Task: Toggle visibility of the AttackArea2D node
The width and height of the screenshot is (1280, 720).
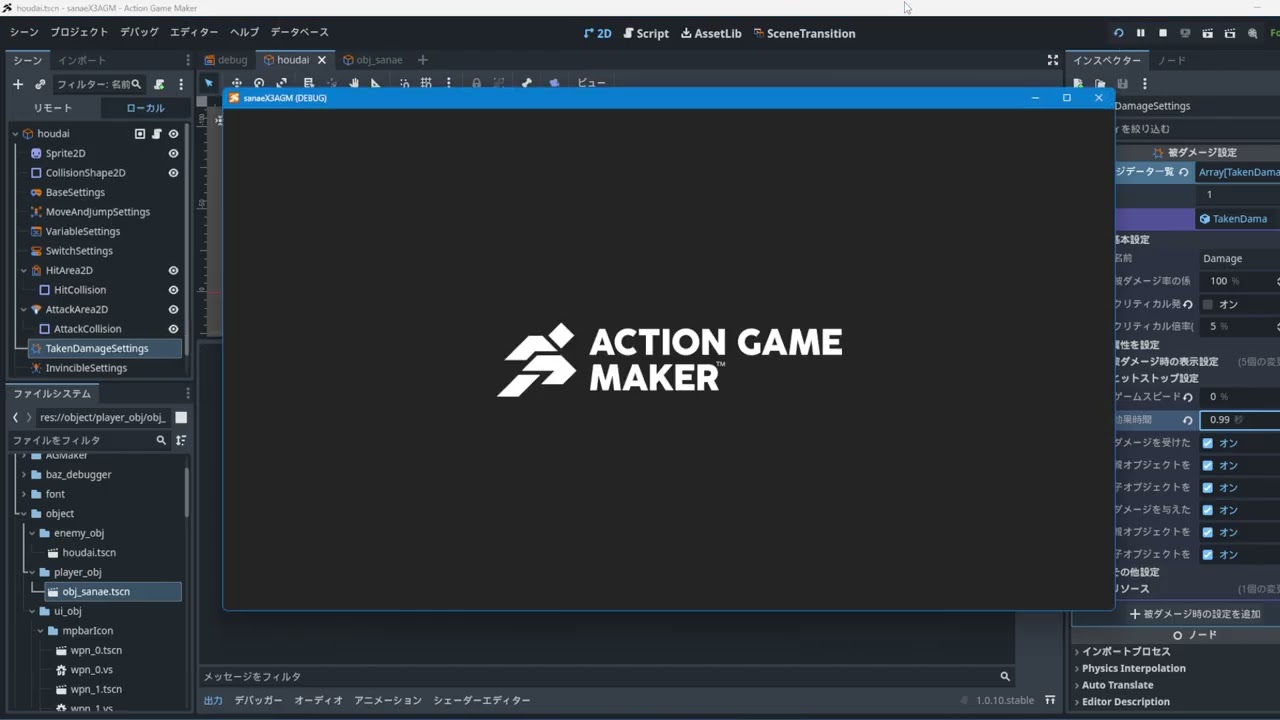Action: tap(173, 309)
